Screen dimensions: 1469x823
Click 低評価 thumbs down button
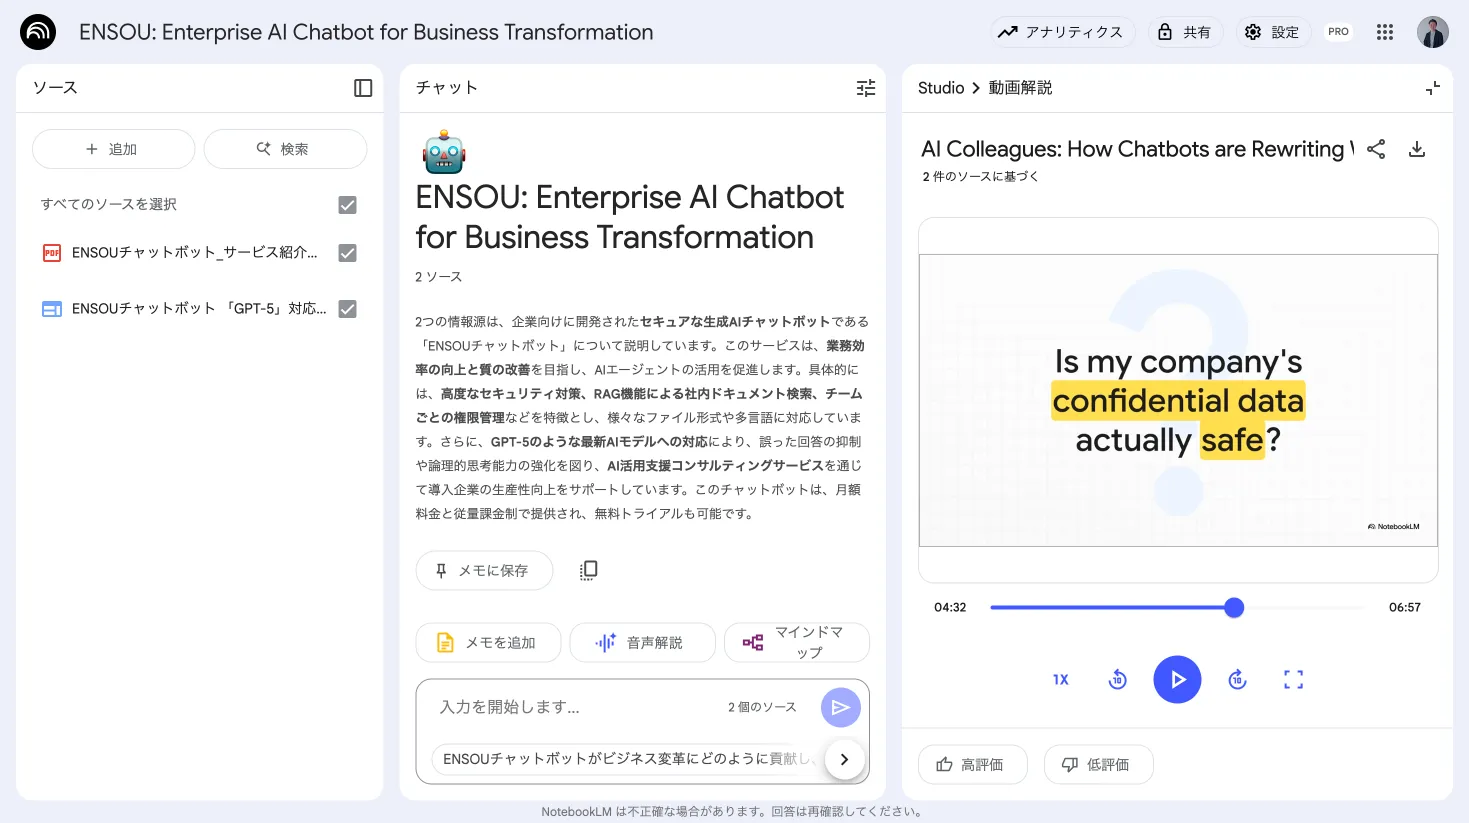pos(1099,765)
